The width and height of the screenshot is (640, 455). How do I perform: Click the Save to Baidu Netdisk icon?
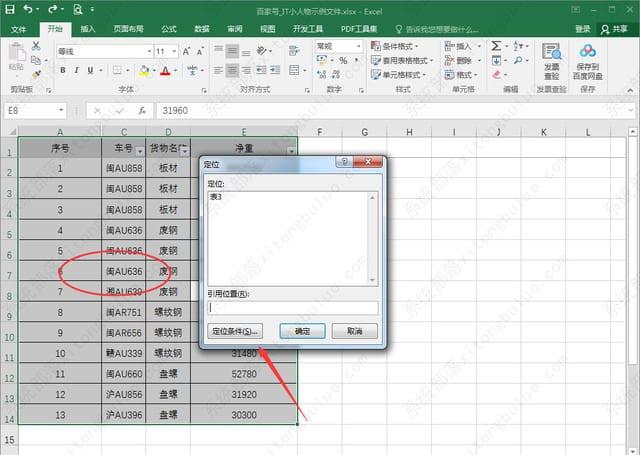(x=588, y=51)
